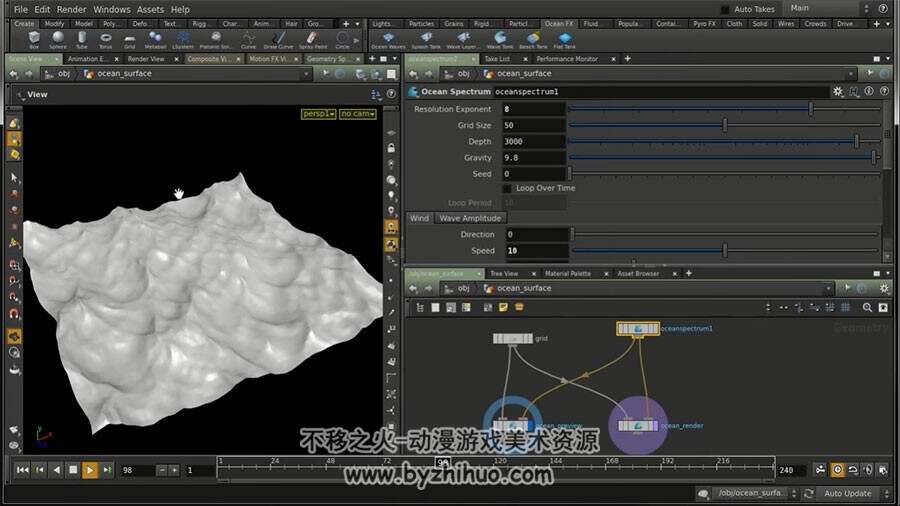
Task: Open the right shelf set options arrow
Action: [x=887, y=24]
